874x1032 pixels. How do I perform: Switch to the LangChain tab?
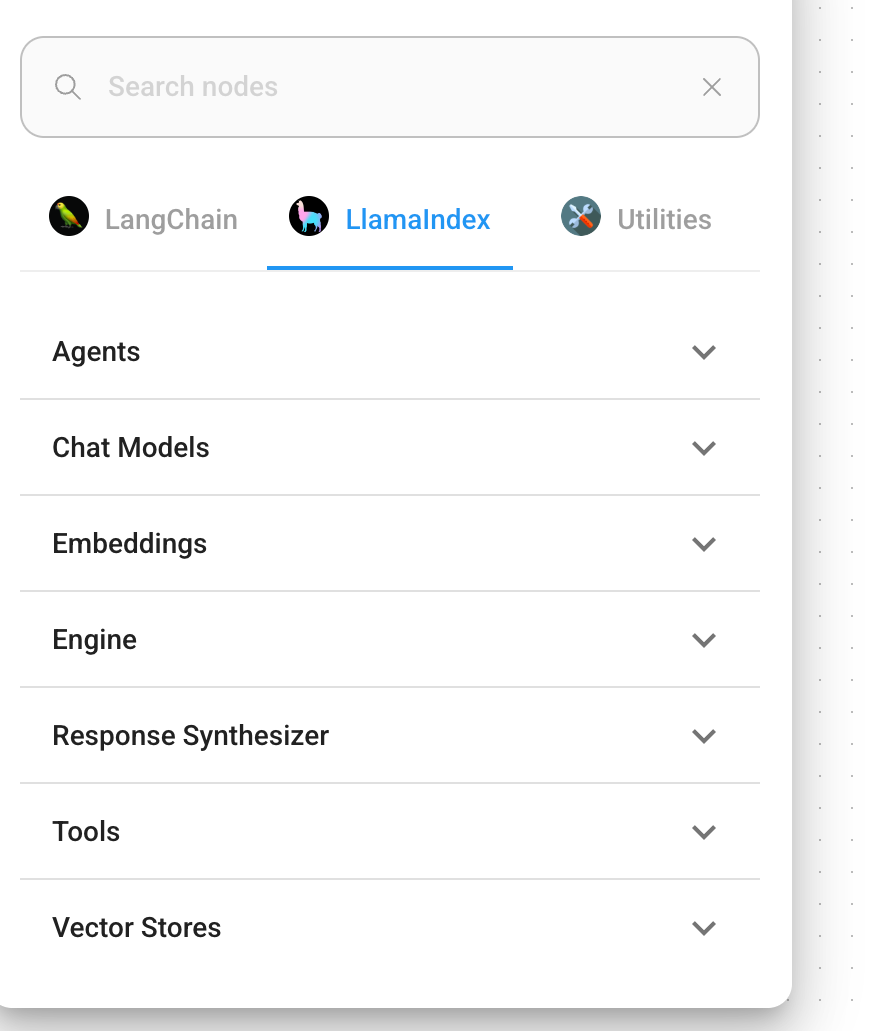click(x=143, y=219)
